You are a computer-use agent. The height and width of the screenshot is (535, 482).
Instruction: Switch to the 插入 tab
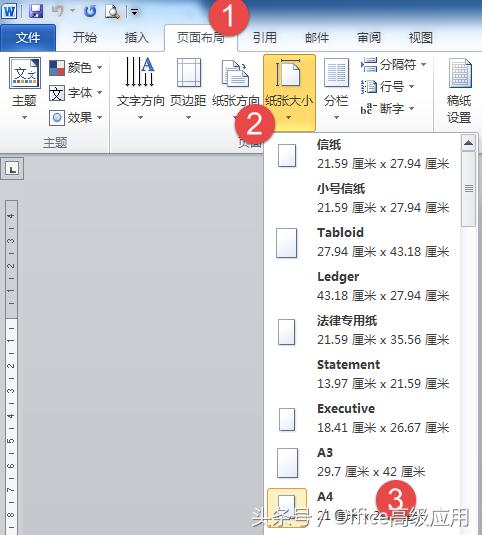tap(136, 38)
